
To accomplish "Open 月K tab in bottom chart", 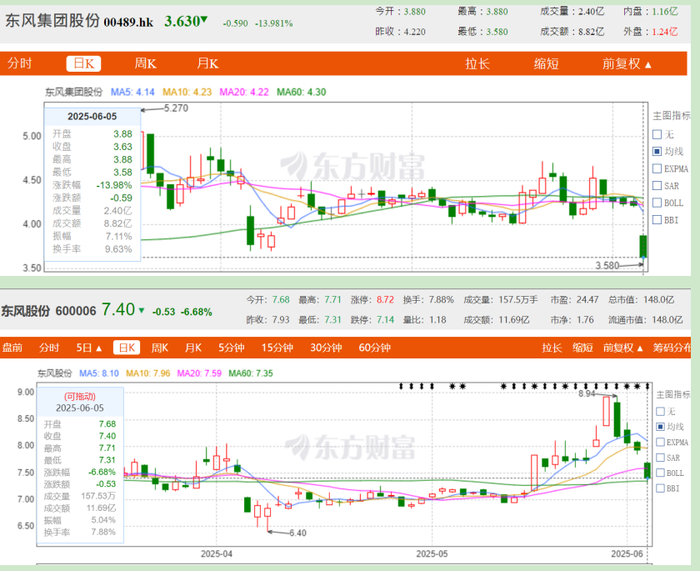I will pos(193,347).
